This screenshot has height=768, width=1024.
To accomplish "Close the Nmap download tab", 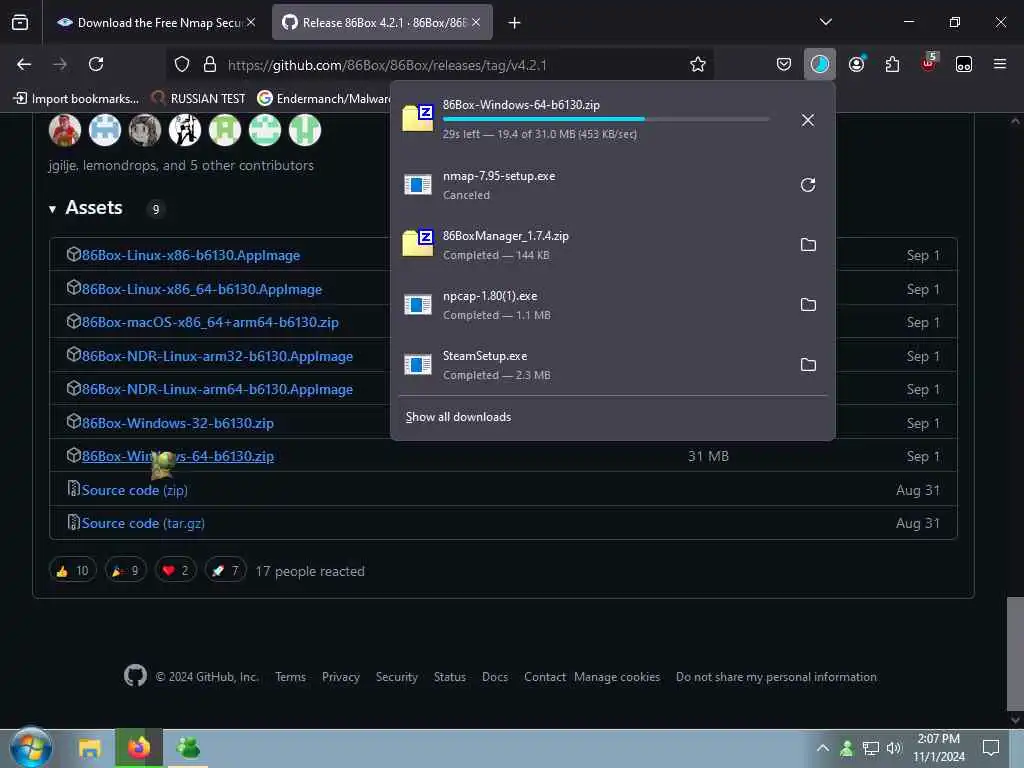I will pos(251,22).
